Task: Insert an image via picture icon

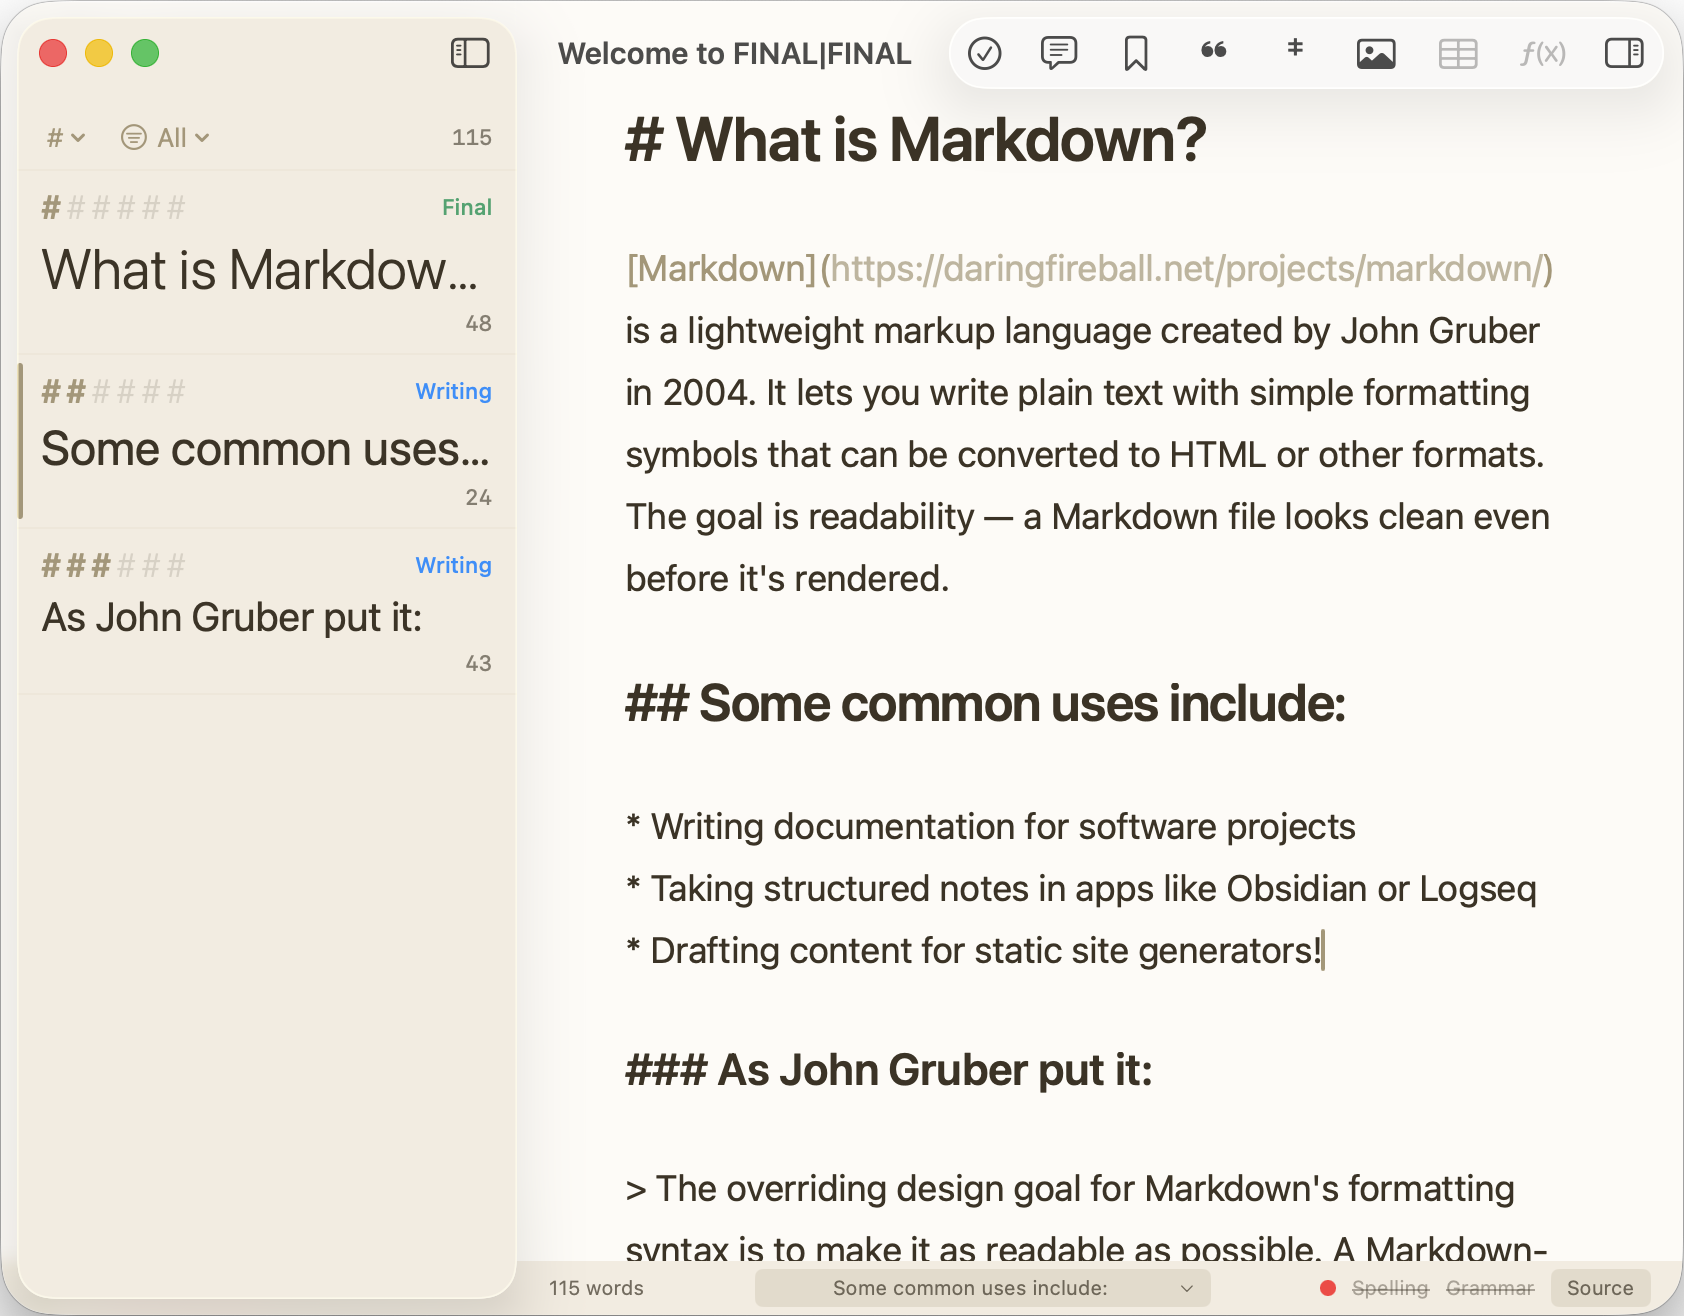Action: coord(1376,53)
